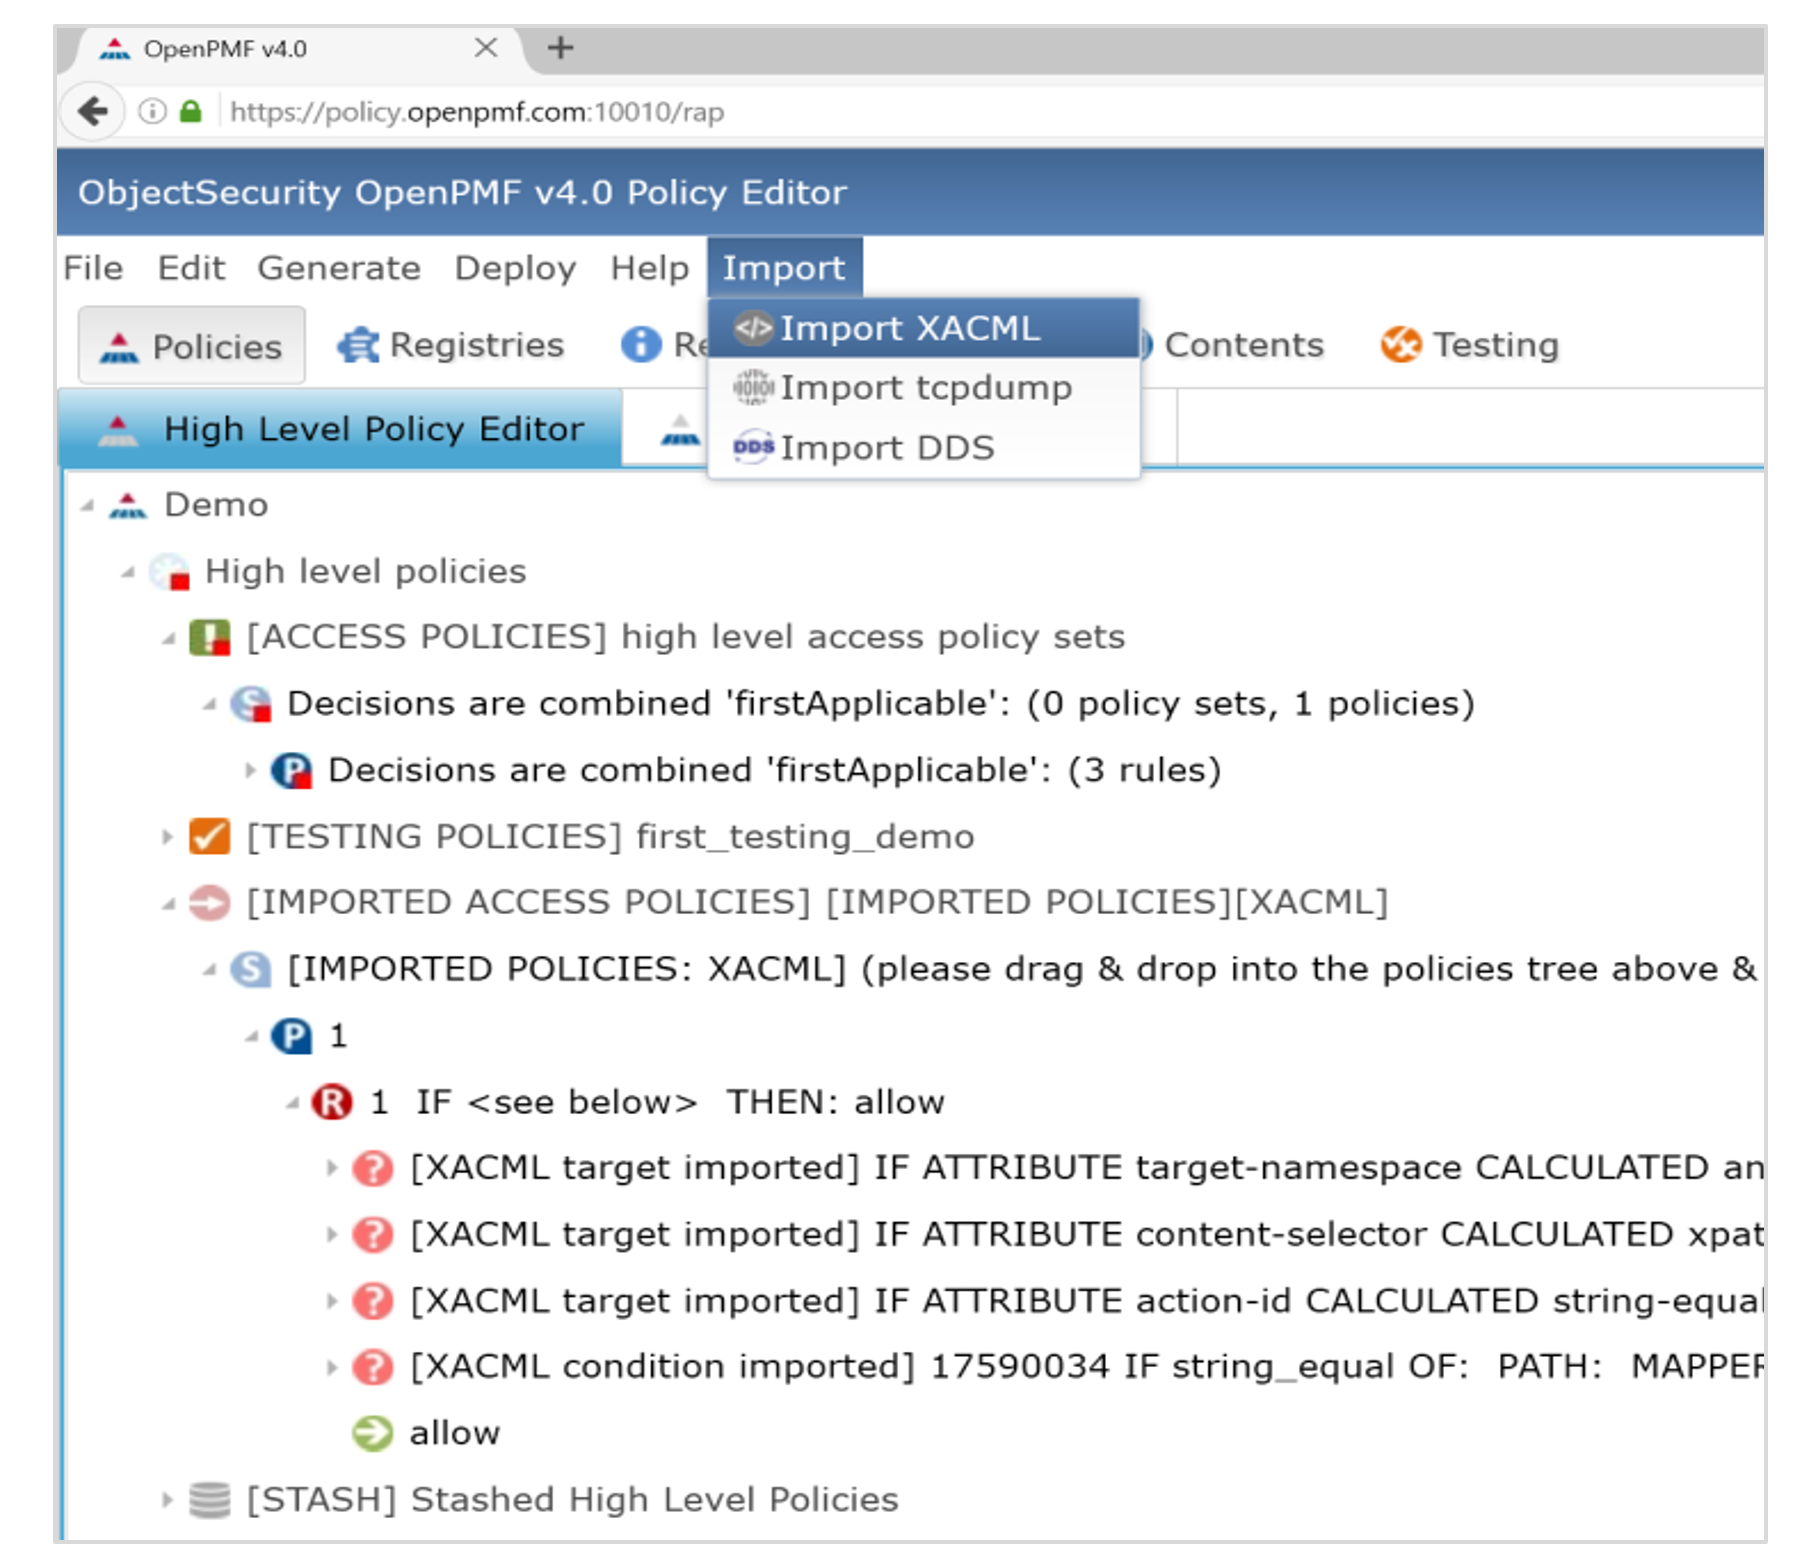Viewport: 1794px width, 1566px height.
Task: Click the green padlock security icon
Action: tap(190, 111)
